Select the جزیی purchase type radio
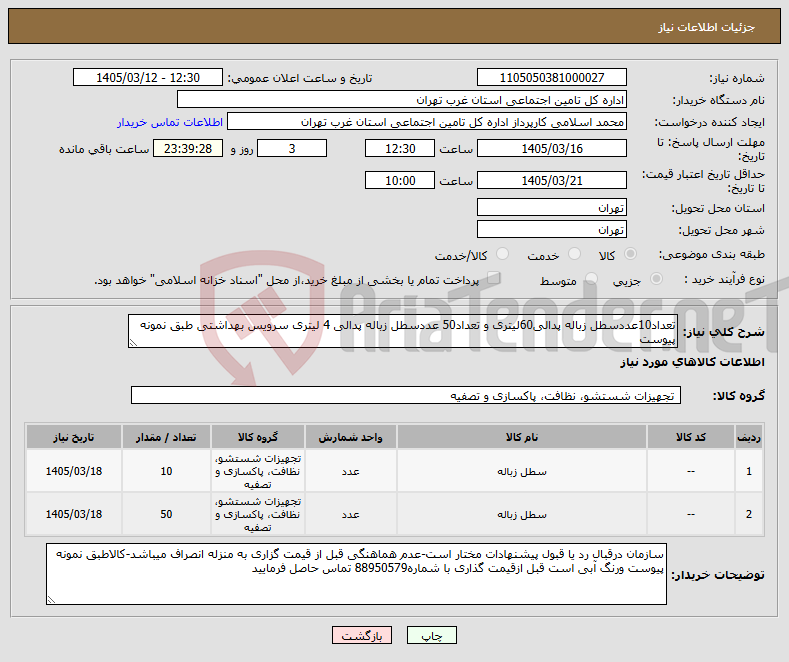This screenshot has height=662, width=789. point(656,279)
